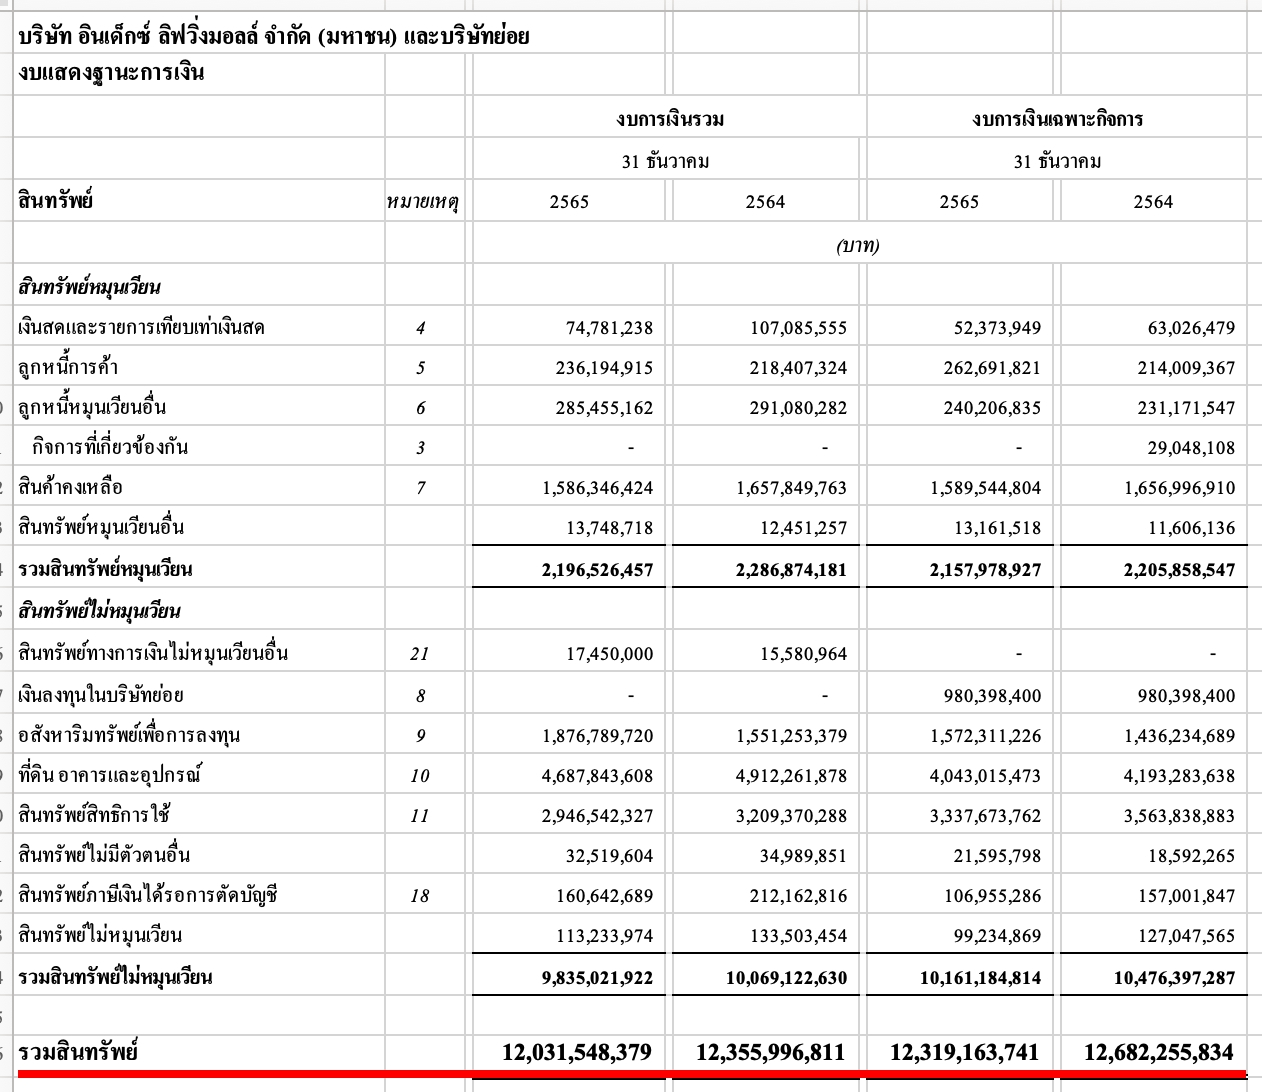Click value 17,450,000
This screenshot has height=1092, width=1262.
609,654
